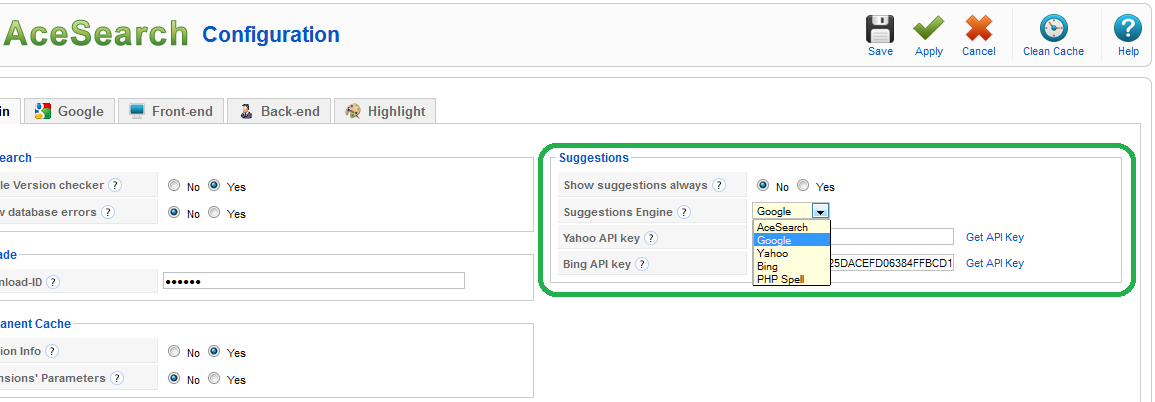Open help icon next to Suggestions Engine

coord(684,212)
